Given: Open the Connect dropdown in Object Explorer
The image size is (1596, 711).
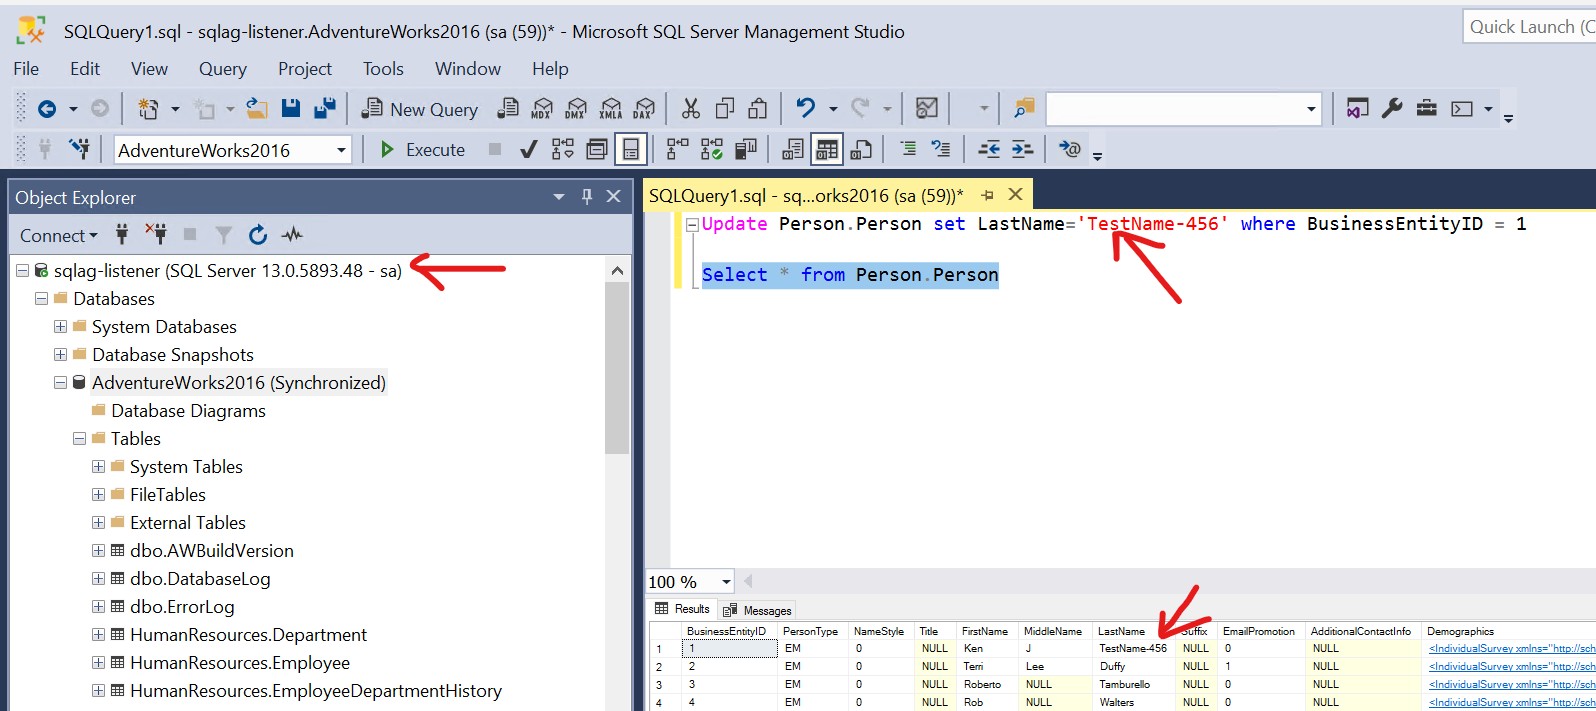Looking at the screenshot, I should click(59, 235).
